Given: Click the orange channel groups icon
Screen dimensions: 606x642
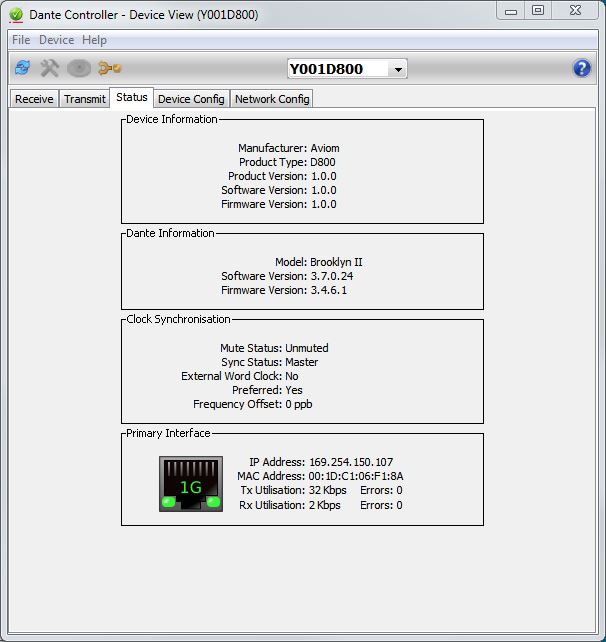Looking at the screenshot, I should tap(109, 69).
